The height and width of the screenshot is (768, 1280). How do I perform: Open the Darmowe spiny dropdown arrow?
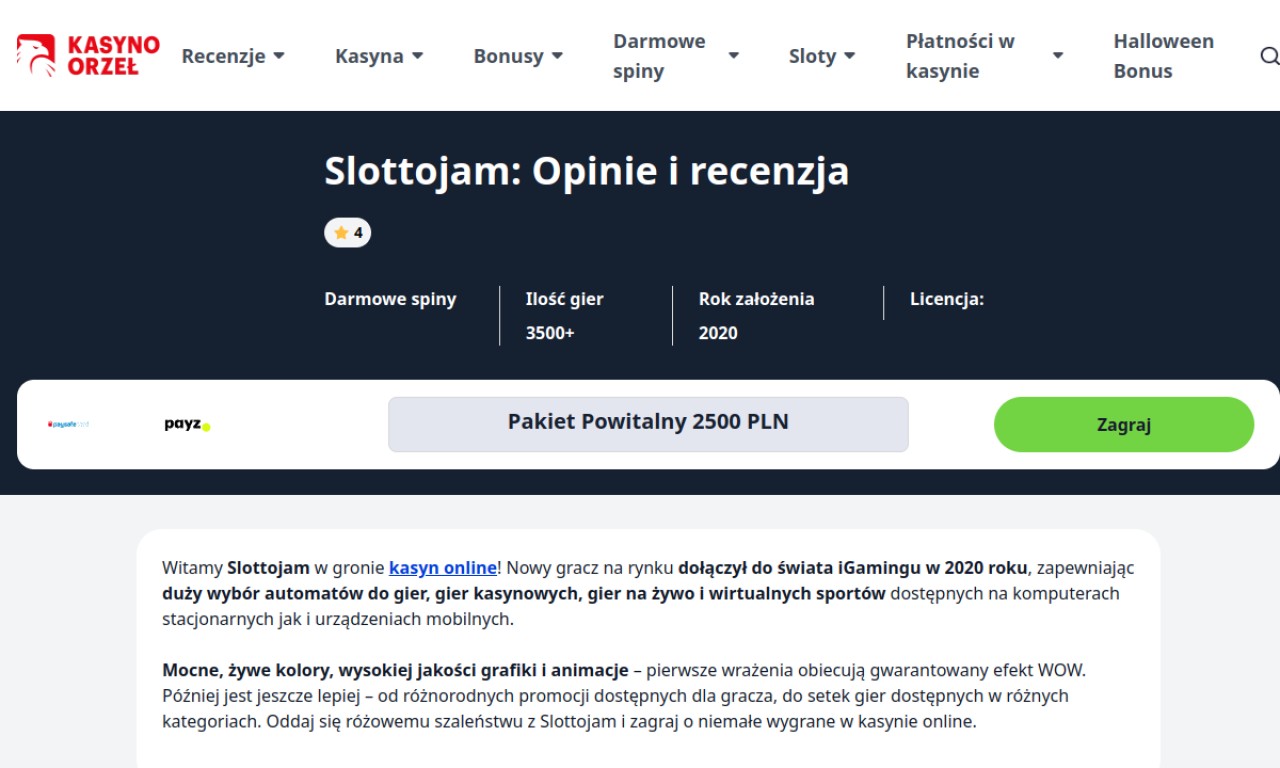click(733, 56)
